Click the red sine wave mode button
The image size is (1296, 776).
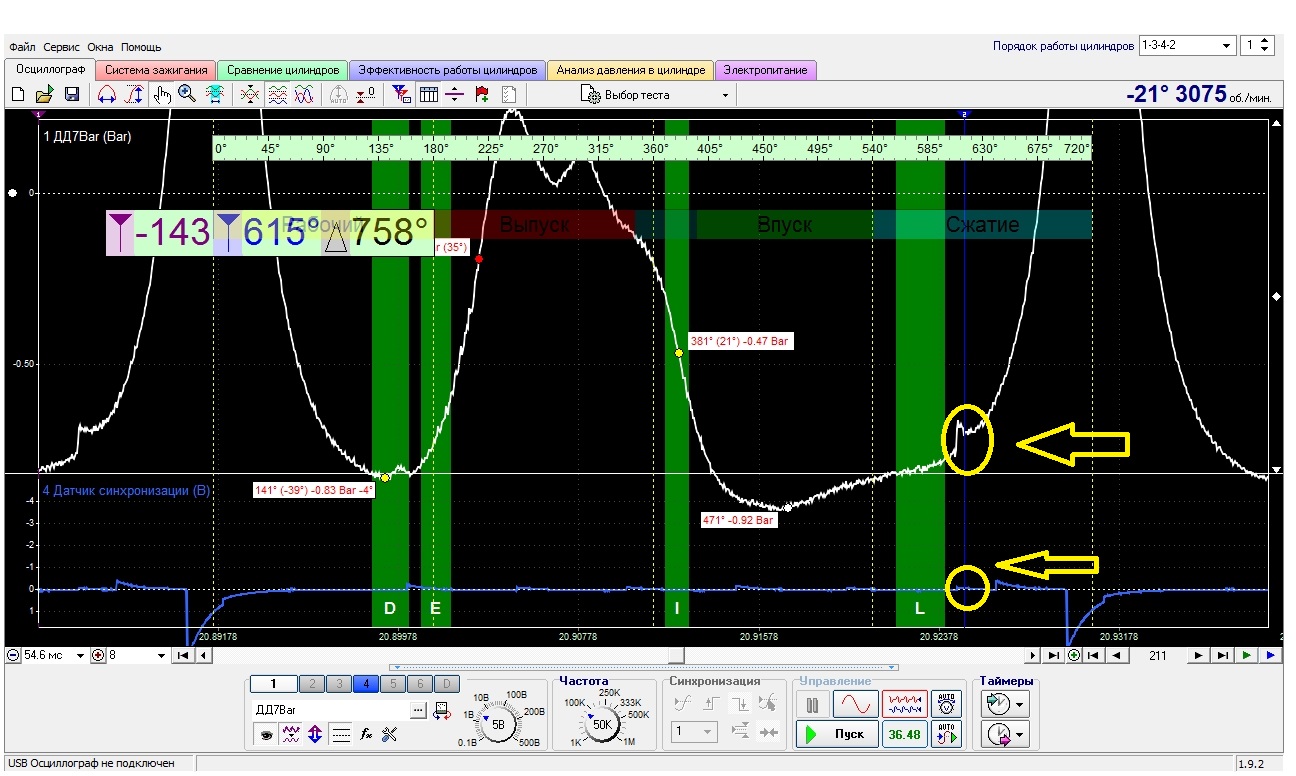(857, 704)
